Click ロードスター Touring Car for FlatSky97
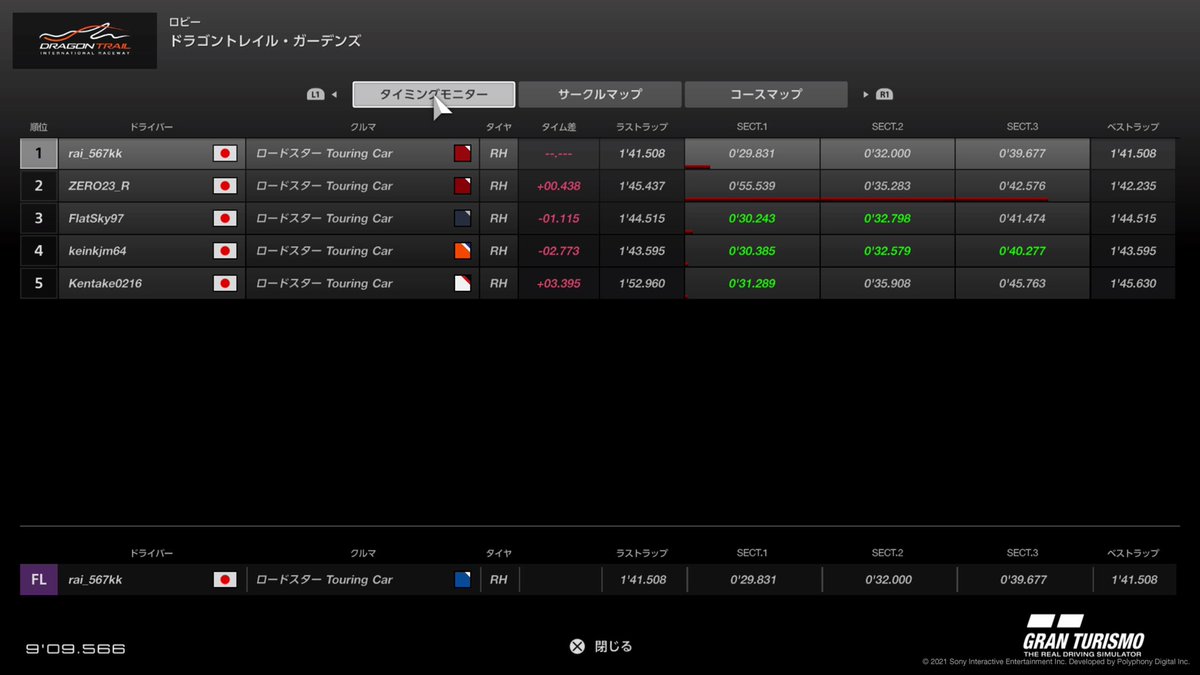Image resolution: width=1200 pixels, height=675 pixels. (324, 218)
